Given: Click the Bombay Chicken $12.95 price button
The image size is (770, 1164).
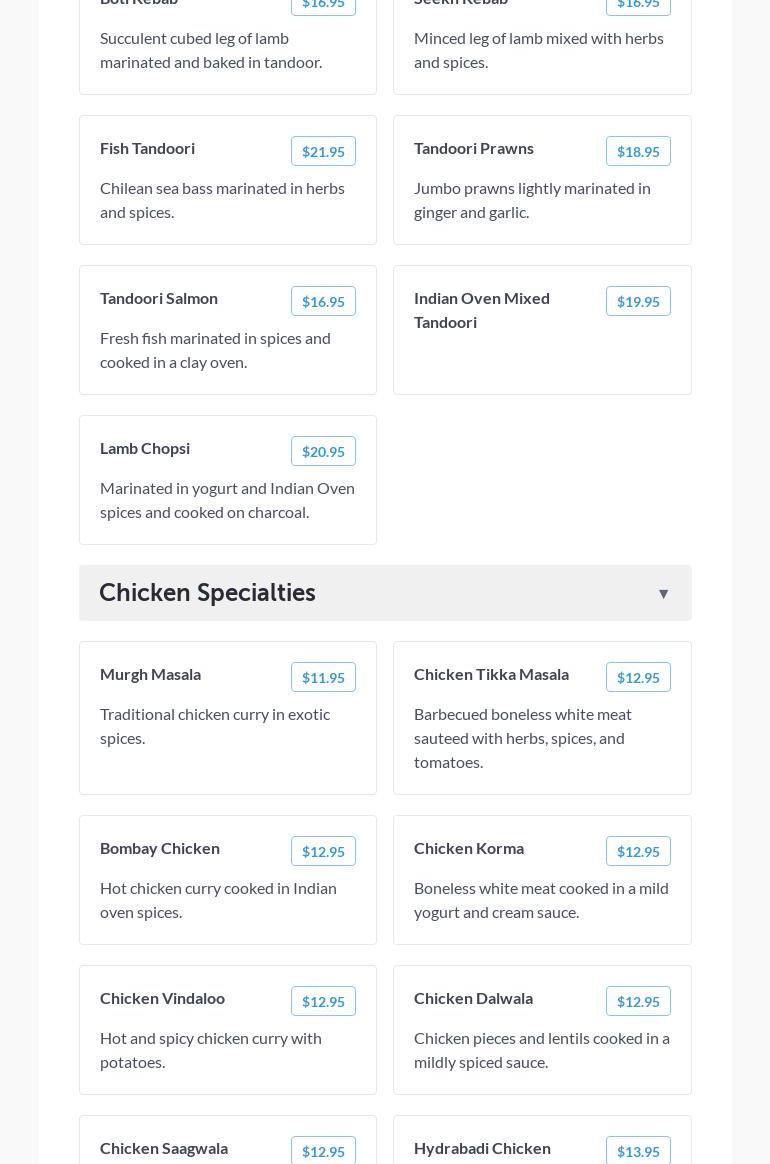Looking at the screenshot, I should point(323,852).
